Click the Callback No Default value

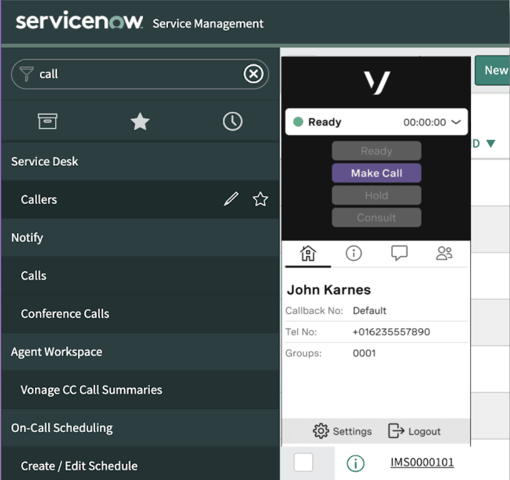click(369, 311)
